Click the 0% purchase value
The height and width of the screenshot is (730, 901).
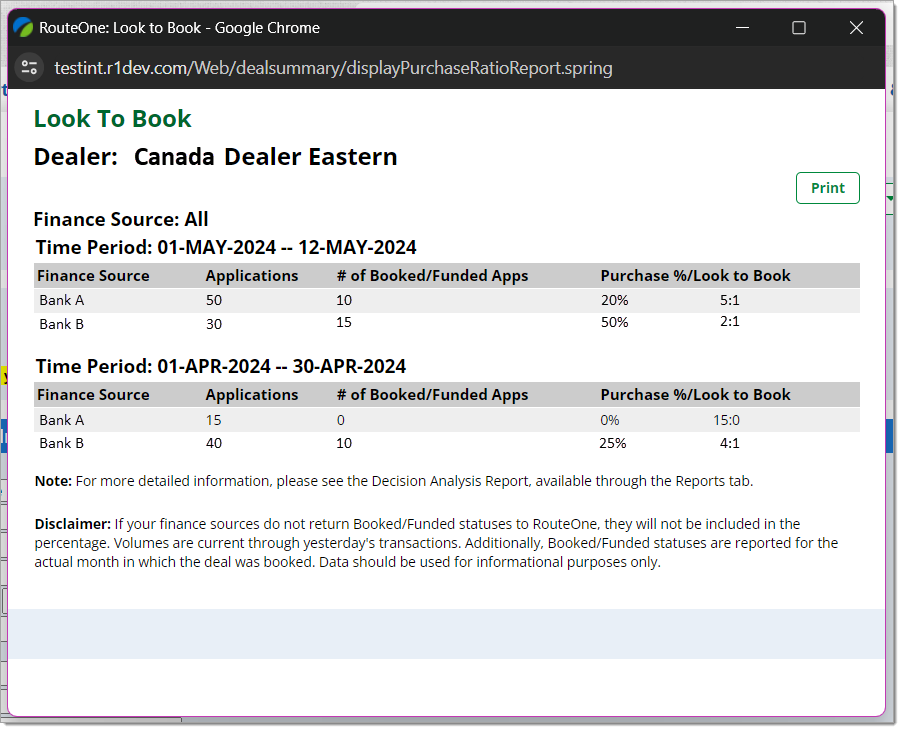(x=610, y=420)
